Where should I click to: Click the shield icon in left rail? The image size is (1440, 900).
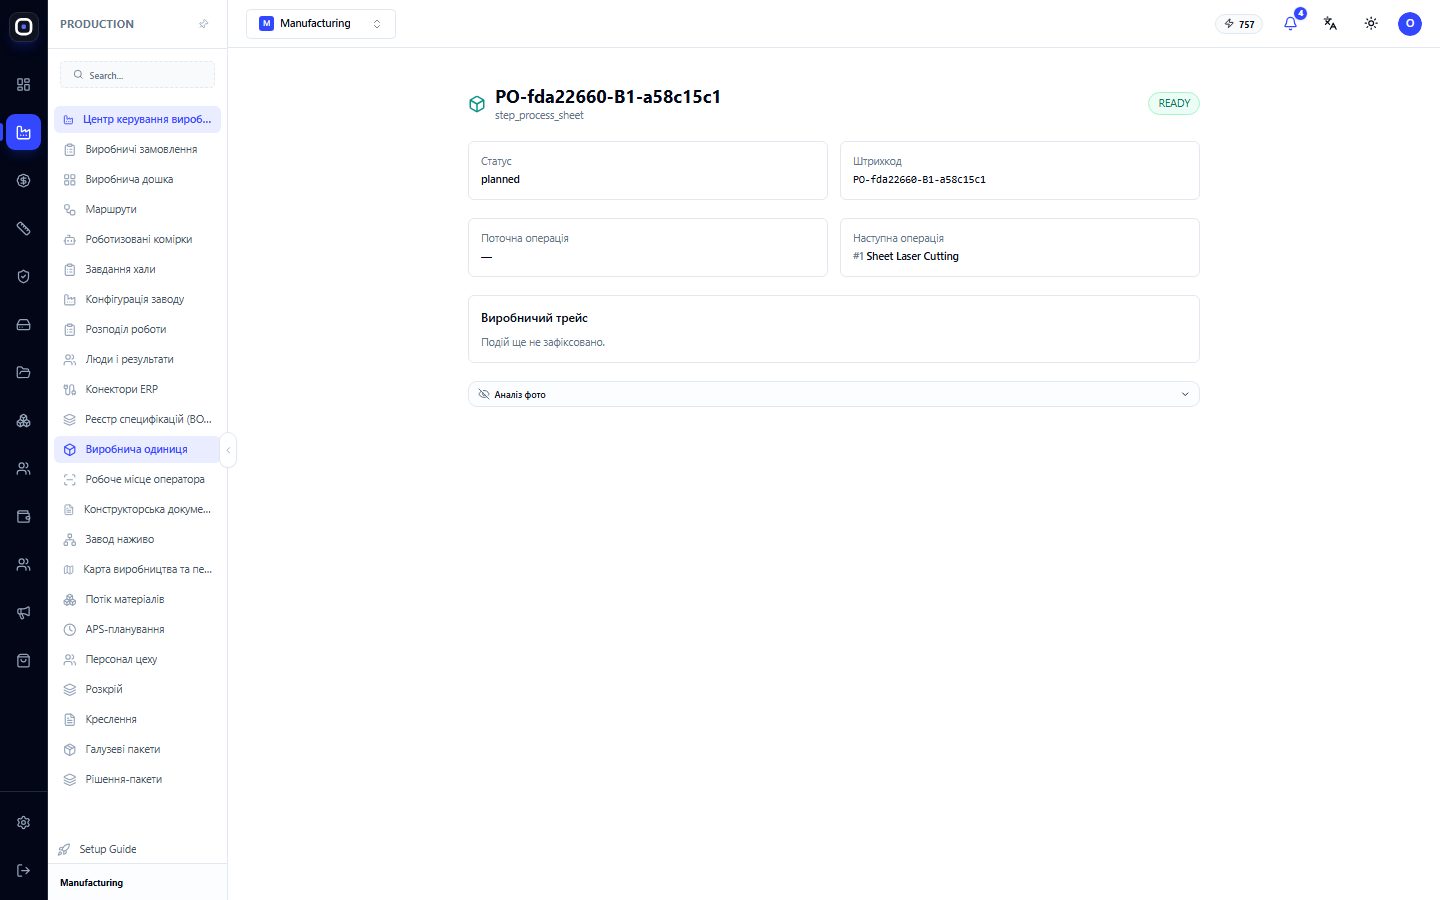(23, 276)
